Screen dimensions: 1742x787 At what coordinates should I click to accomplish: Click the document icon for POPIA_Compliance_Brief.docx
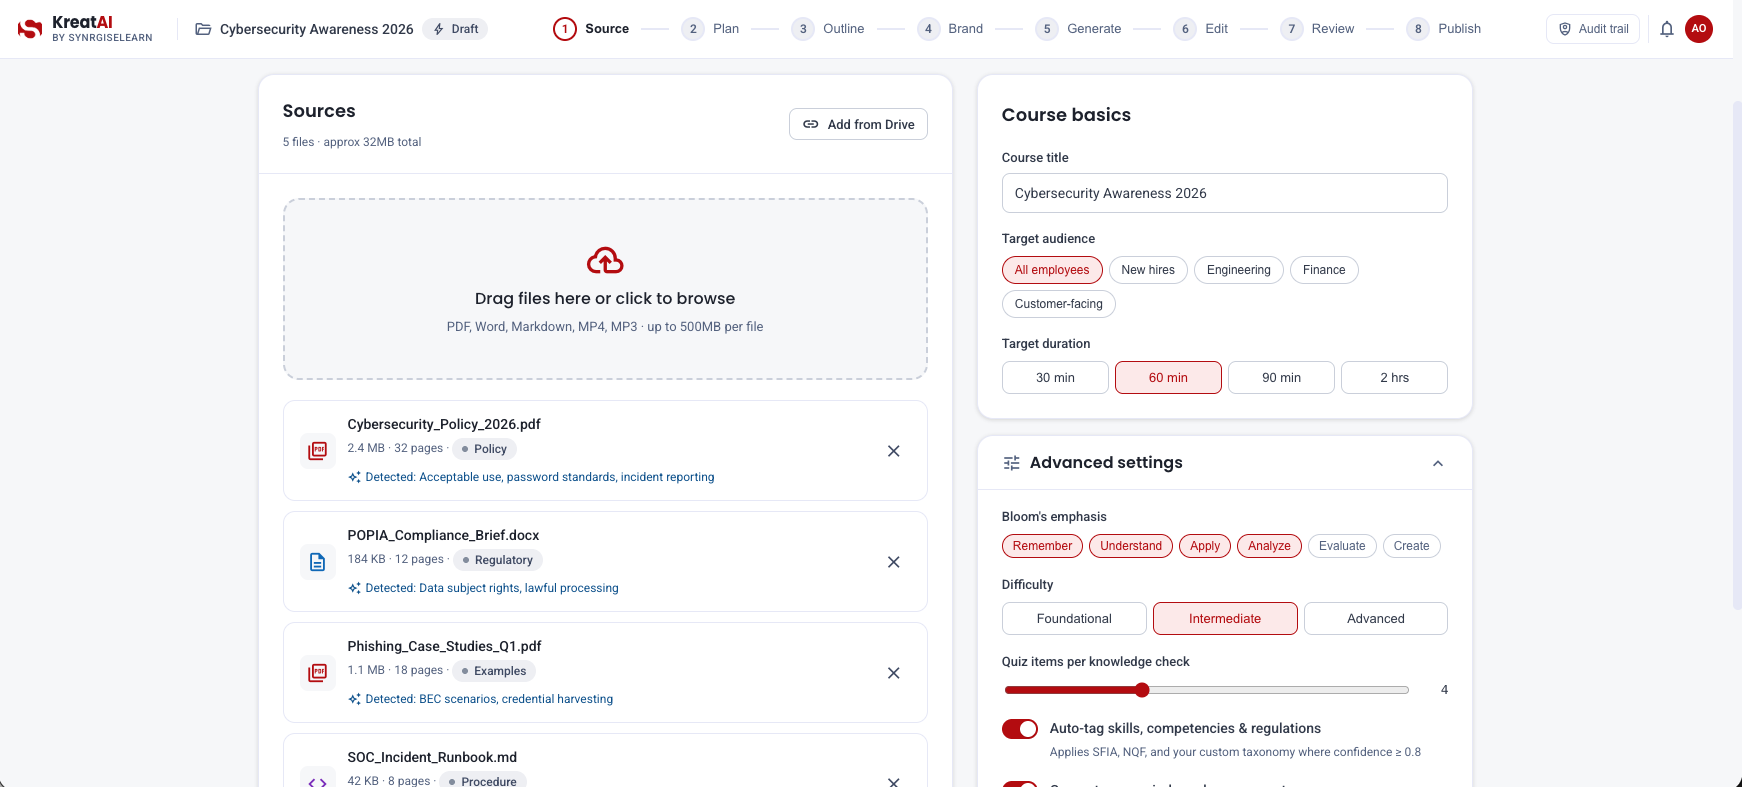pyautogui.click(x=318, y=562)
